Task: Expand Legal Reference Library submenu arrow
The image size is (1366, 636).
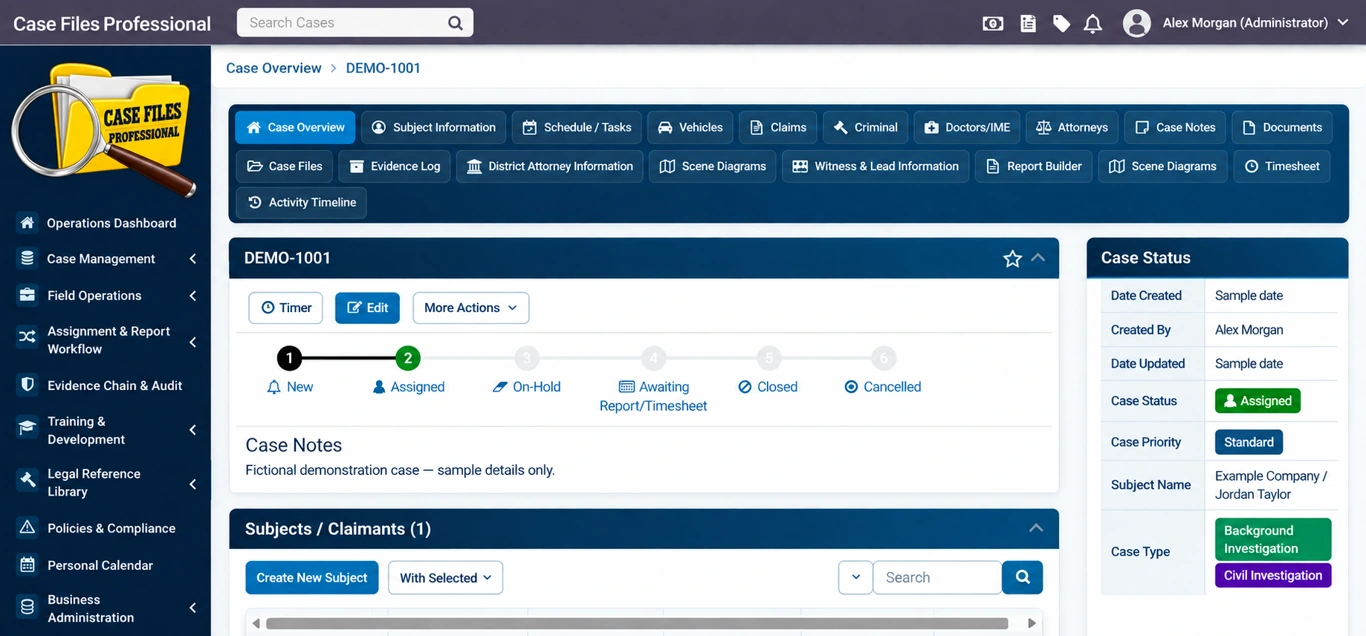Action: (192, 484)
